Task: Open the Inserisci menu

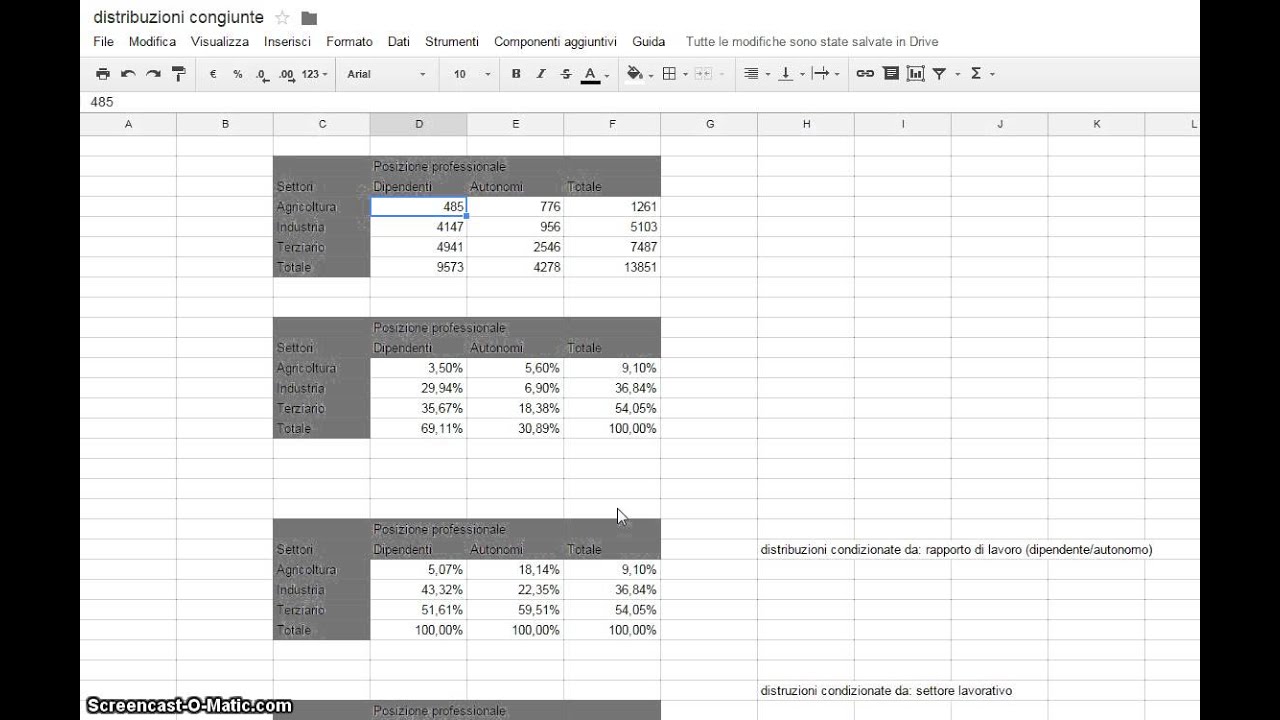Action: (x=287, y=42)
